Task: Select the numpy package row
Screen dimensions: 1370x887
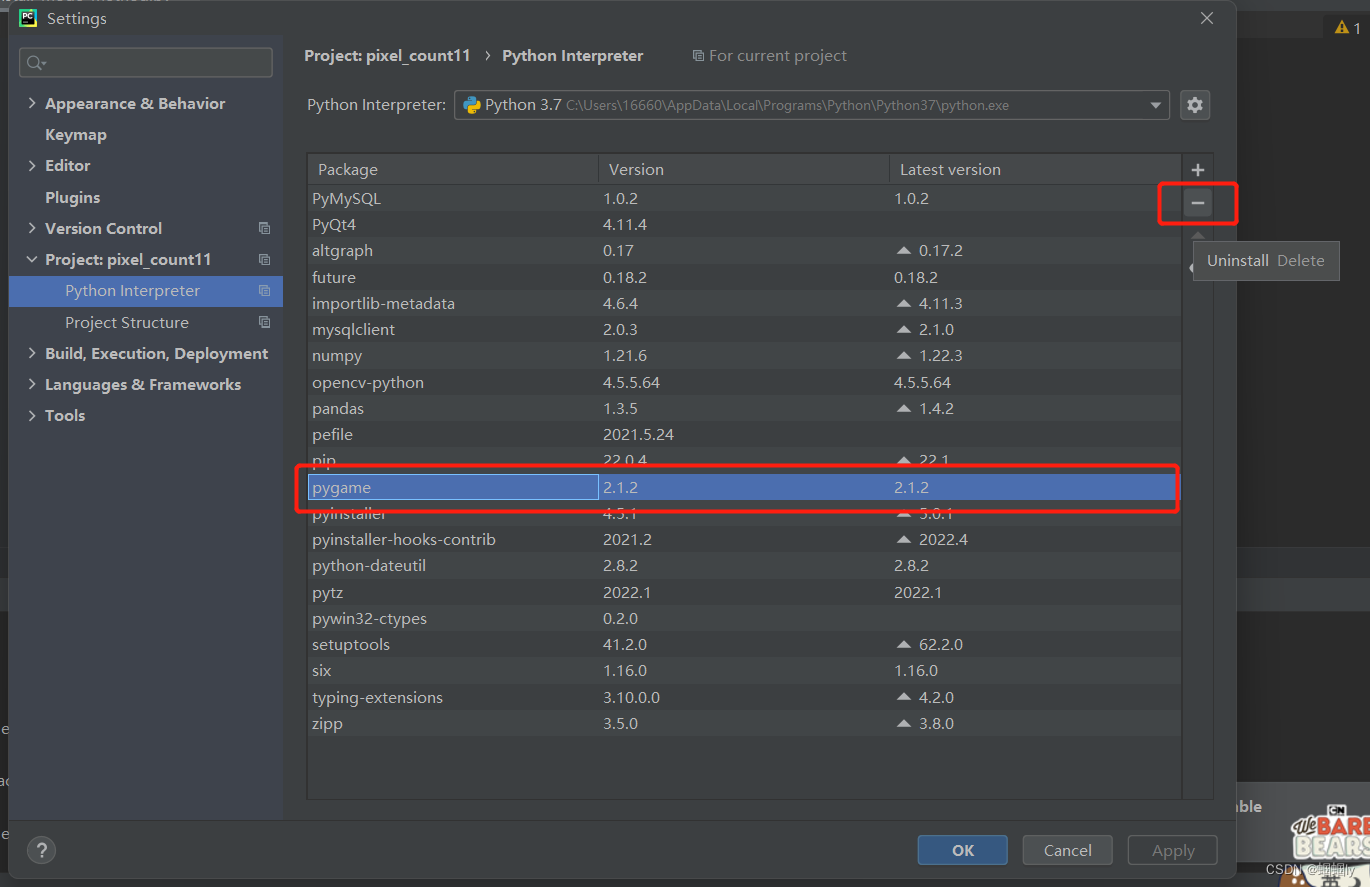Action: (x=744, y=356)
